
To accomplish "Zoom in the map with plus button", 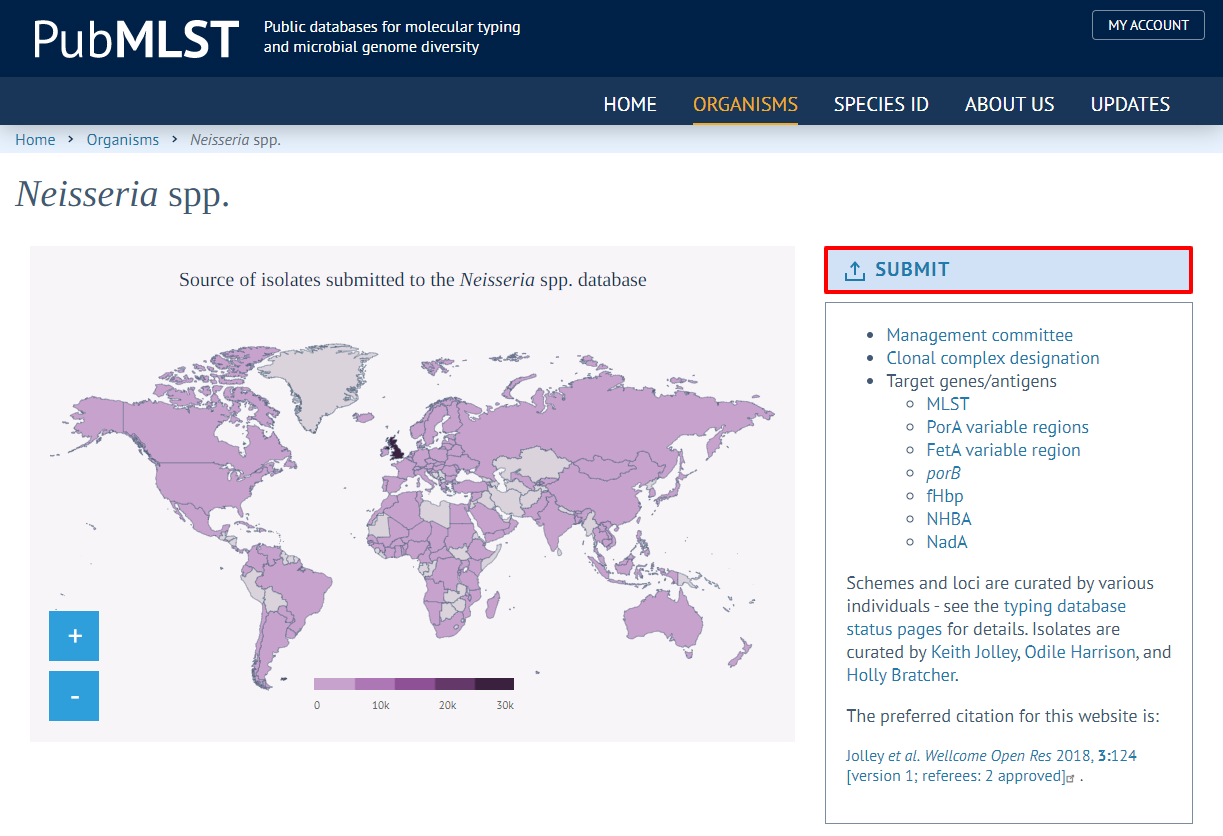I will coord(74,636).
